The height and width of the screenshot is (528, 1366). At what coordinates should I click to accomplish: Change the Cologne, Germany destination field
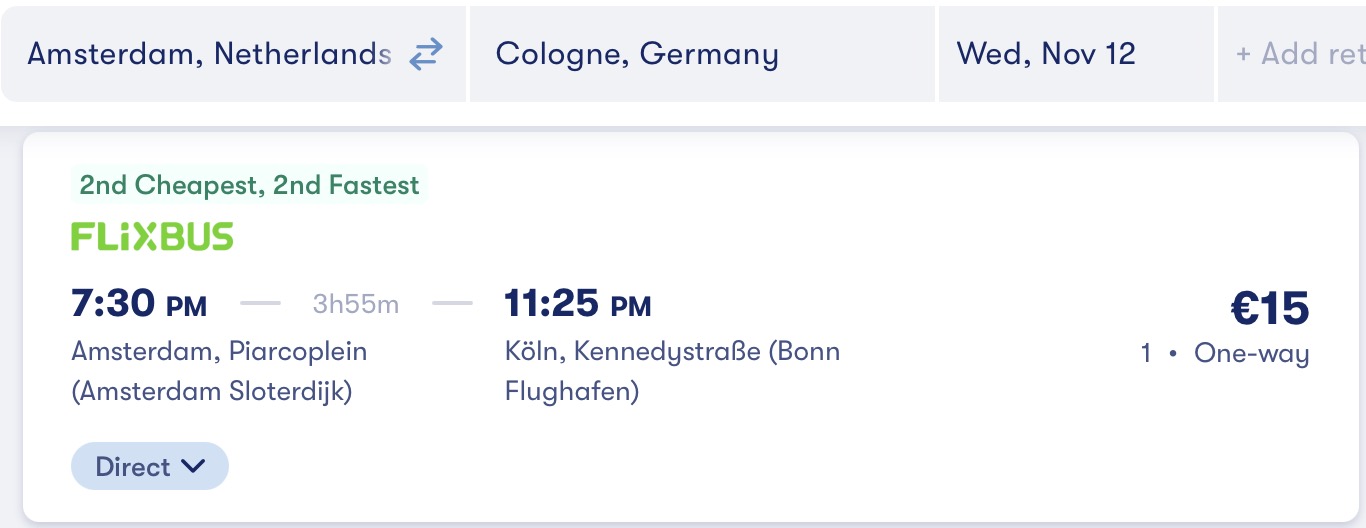coord(637,54)
